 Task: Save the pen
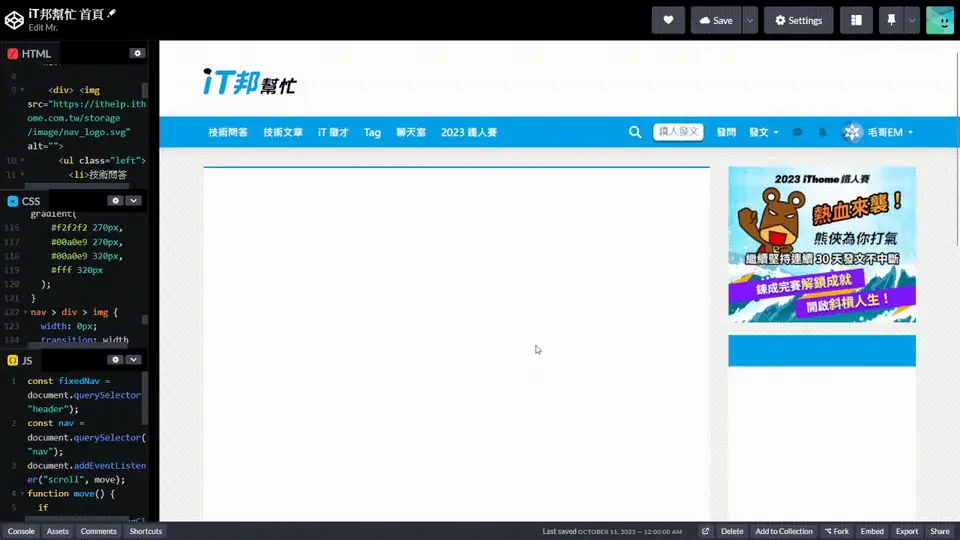(716, 20)
